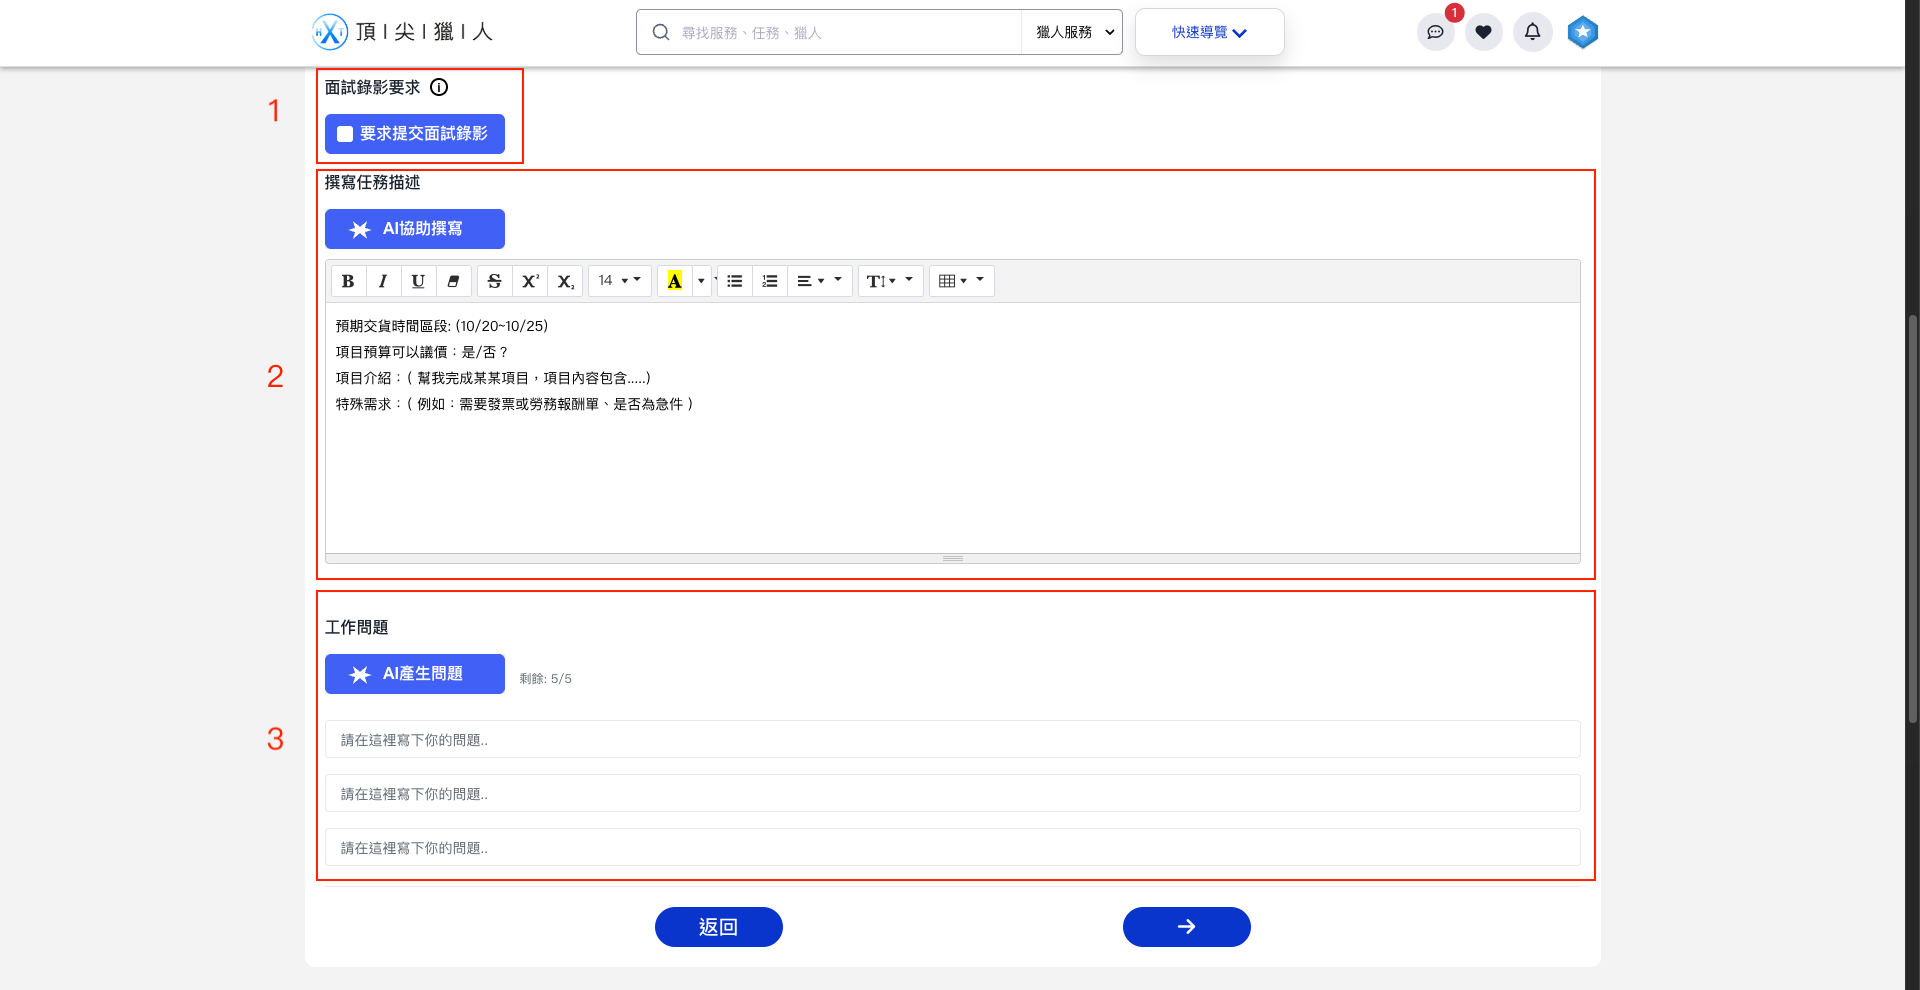Apply italic formatting in the editor
Screen dimensions: 1920x990
(x=383, y=281)
